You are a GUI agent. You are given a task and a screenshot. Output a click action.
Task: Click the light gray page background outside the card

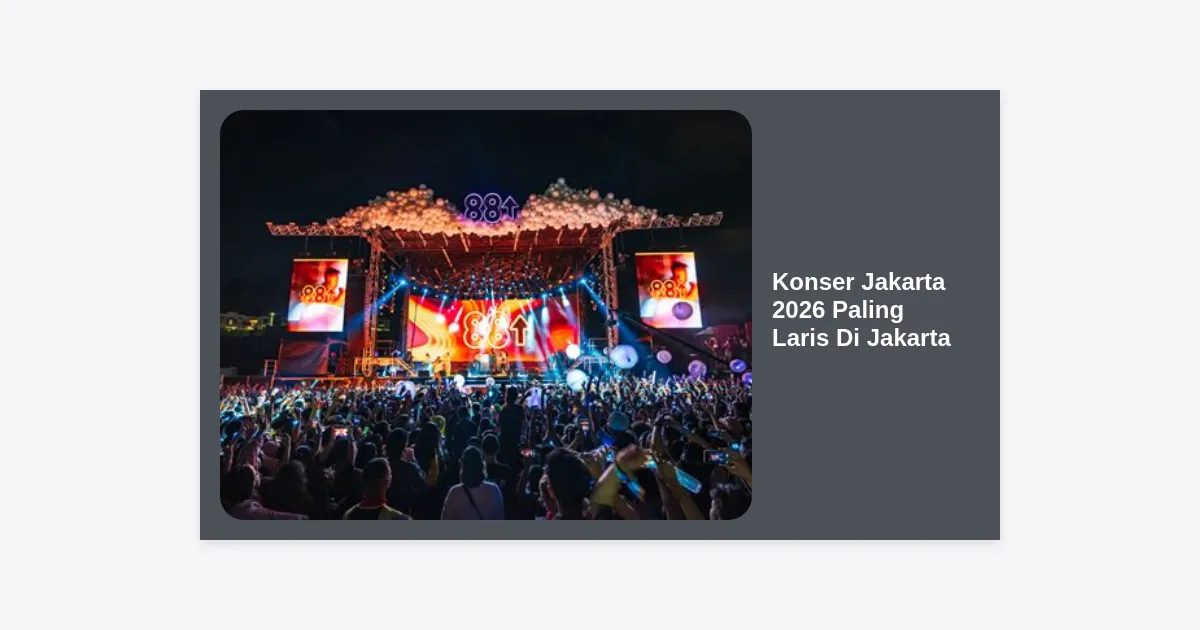coord(100,315)
